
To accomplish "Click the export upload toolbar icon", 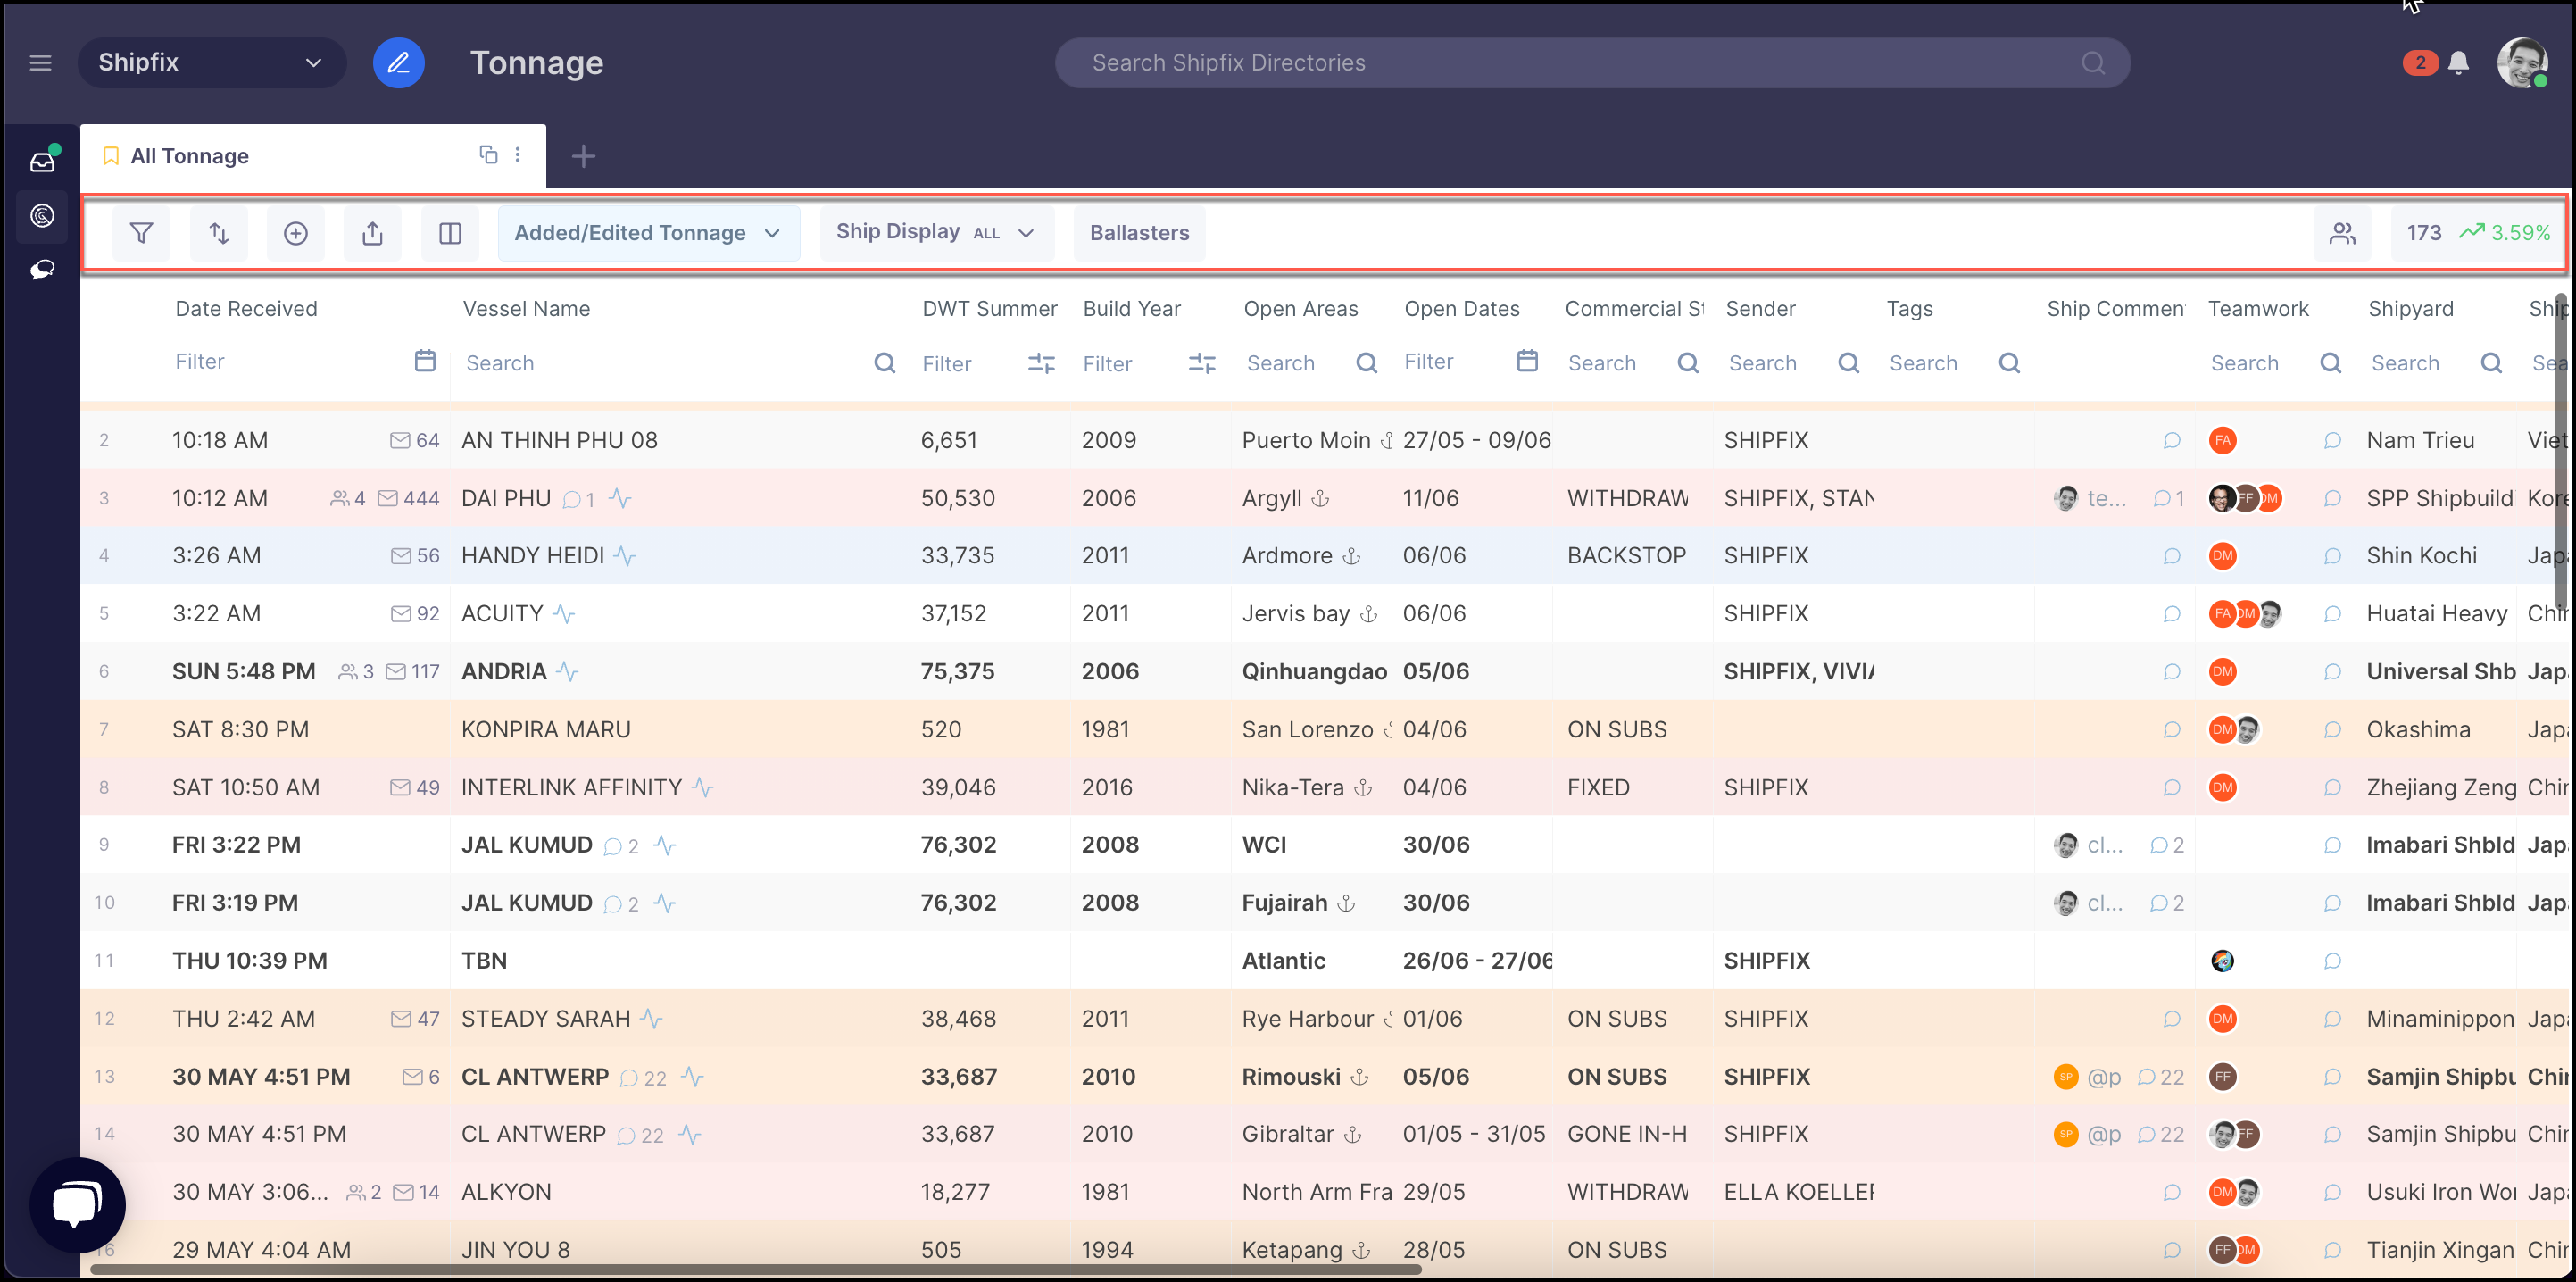I will pyautogui.click(x=373, y=233).
